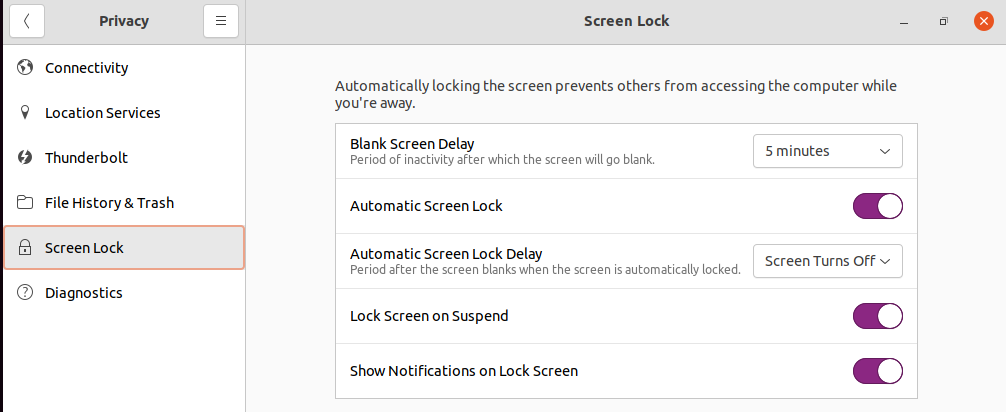Turn off Lock Screen on Suspend

pyautogui.click(x=877, y=316)
